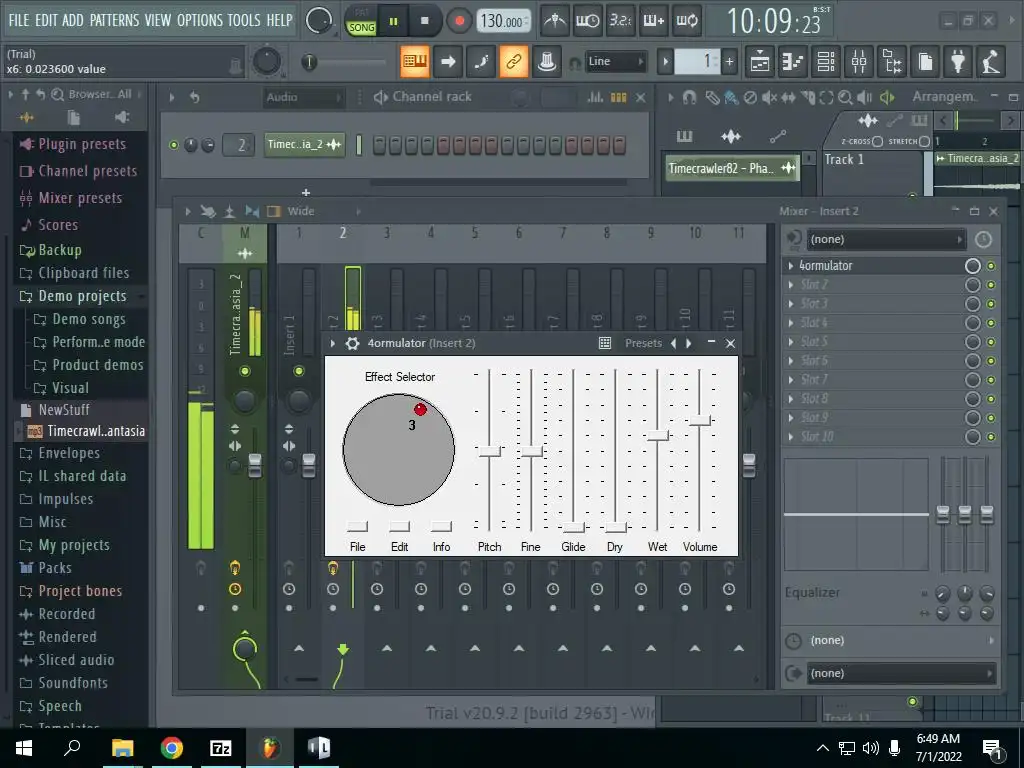Image resolution: width=1024 pixels, height=768 pixels.
Task: Click the metronome icon
Action: tap(555, 21)
